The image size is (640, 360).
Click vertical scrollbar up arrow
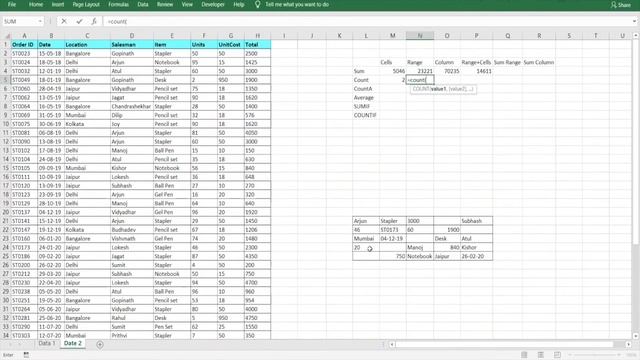point(636,36)
